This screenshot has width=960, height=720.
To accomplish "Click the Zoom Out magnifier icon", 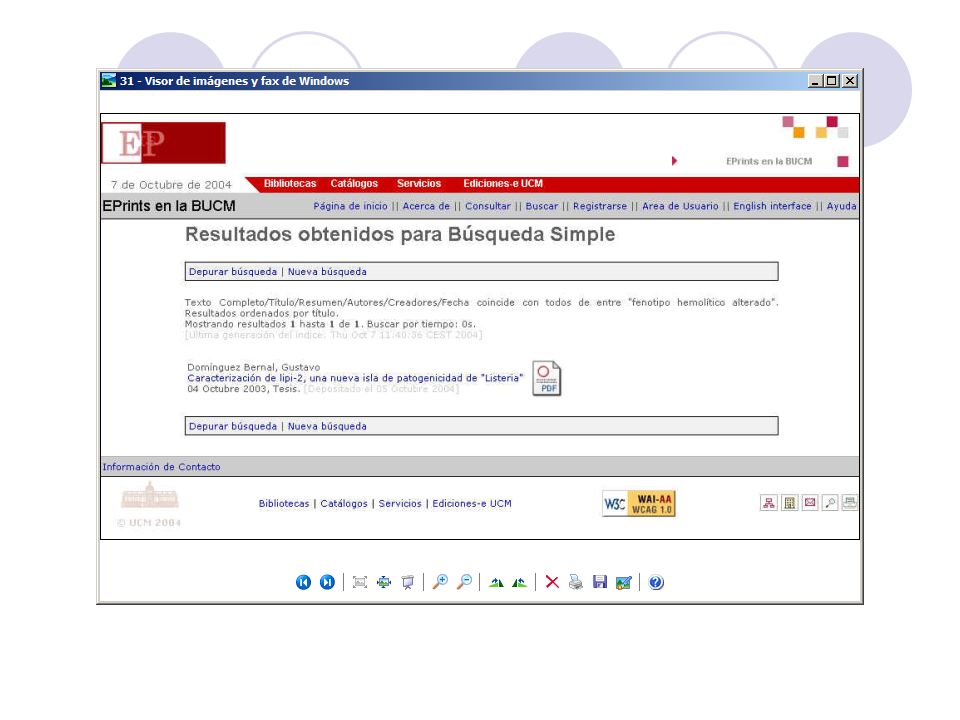I will pos(465,582).
